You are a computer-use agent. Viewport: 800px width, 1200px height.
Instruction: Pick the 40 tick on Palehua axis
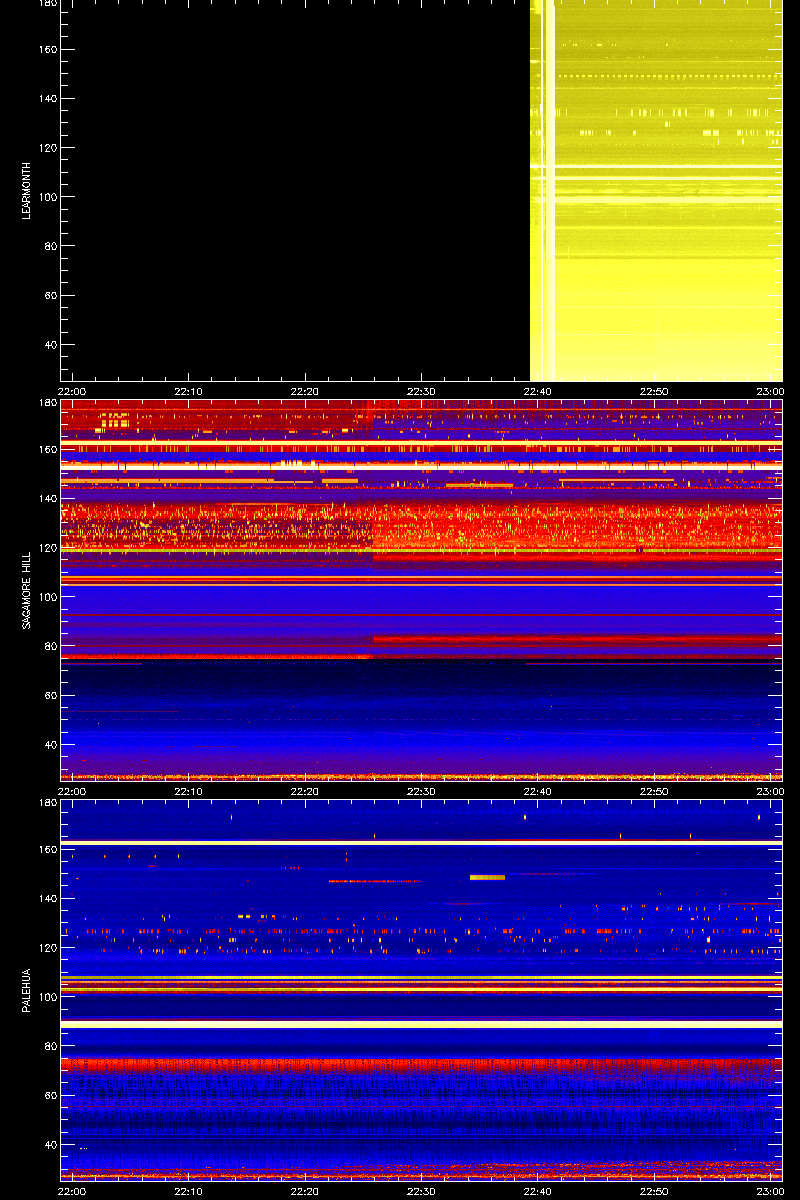[51, 1145]
